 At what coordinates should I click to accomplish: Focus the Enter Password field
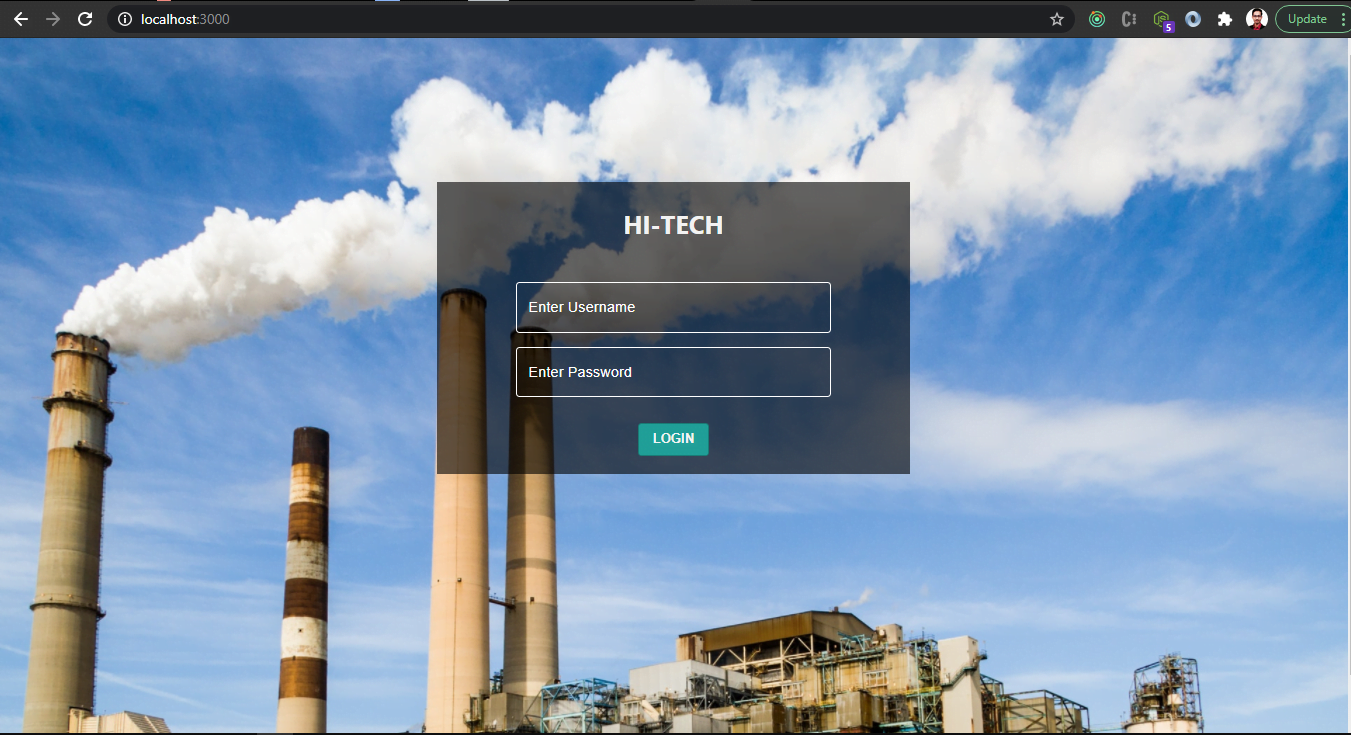click(x=673, y=372)
